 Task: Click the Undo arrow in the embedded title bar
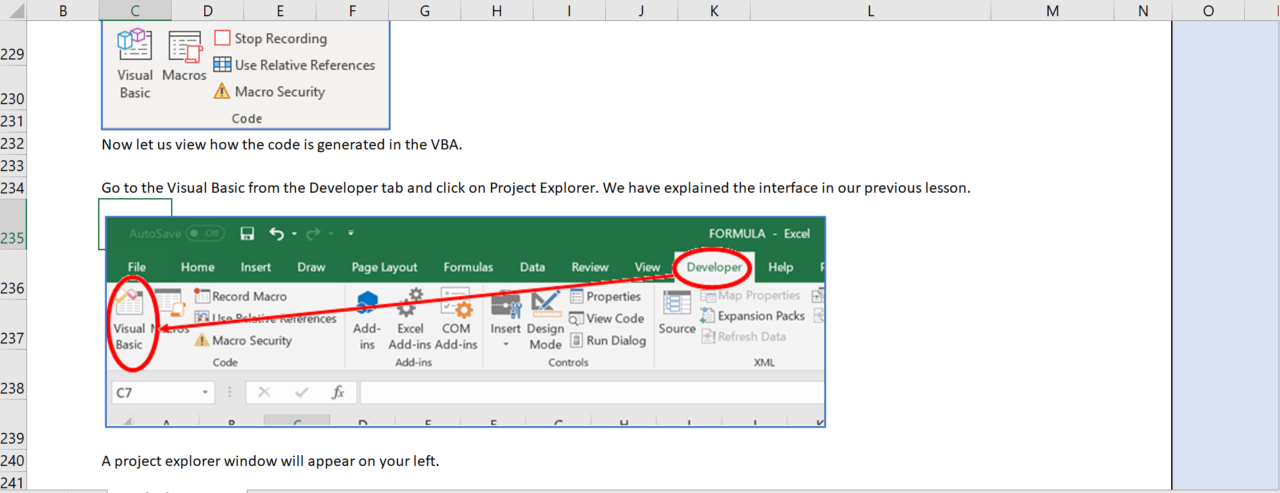pyautogui.click(x=277, y=233)
